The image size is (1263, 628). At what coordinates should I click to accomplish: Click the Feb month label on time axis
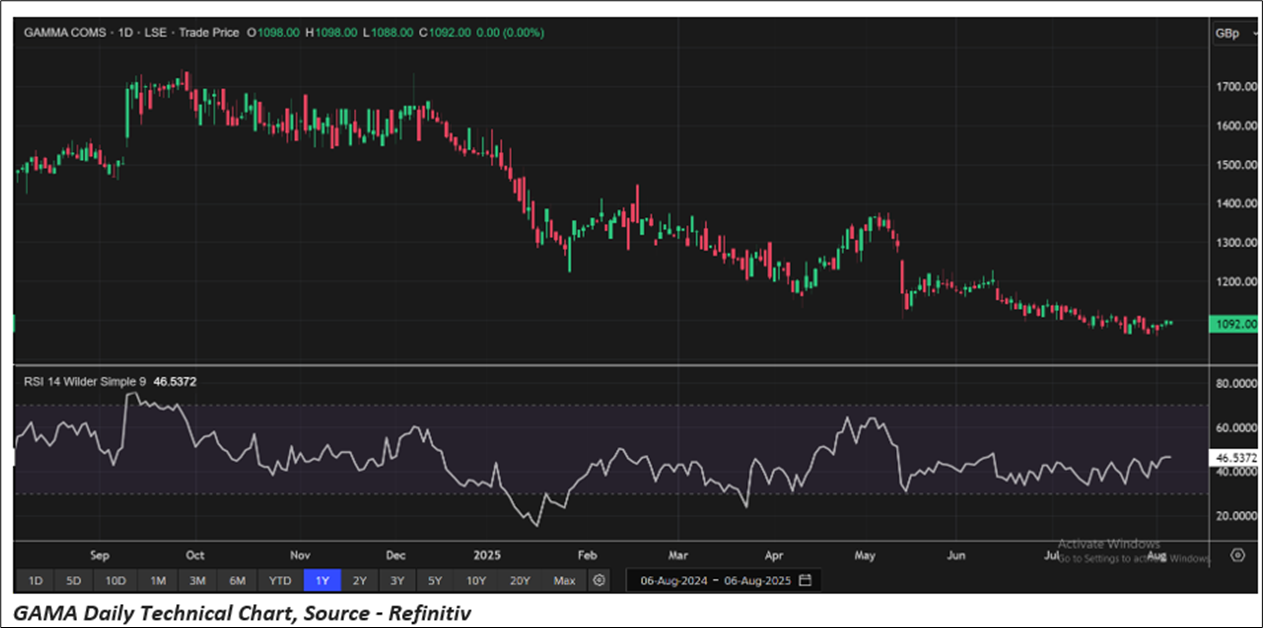[x=587, y=555]
